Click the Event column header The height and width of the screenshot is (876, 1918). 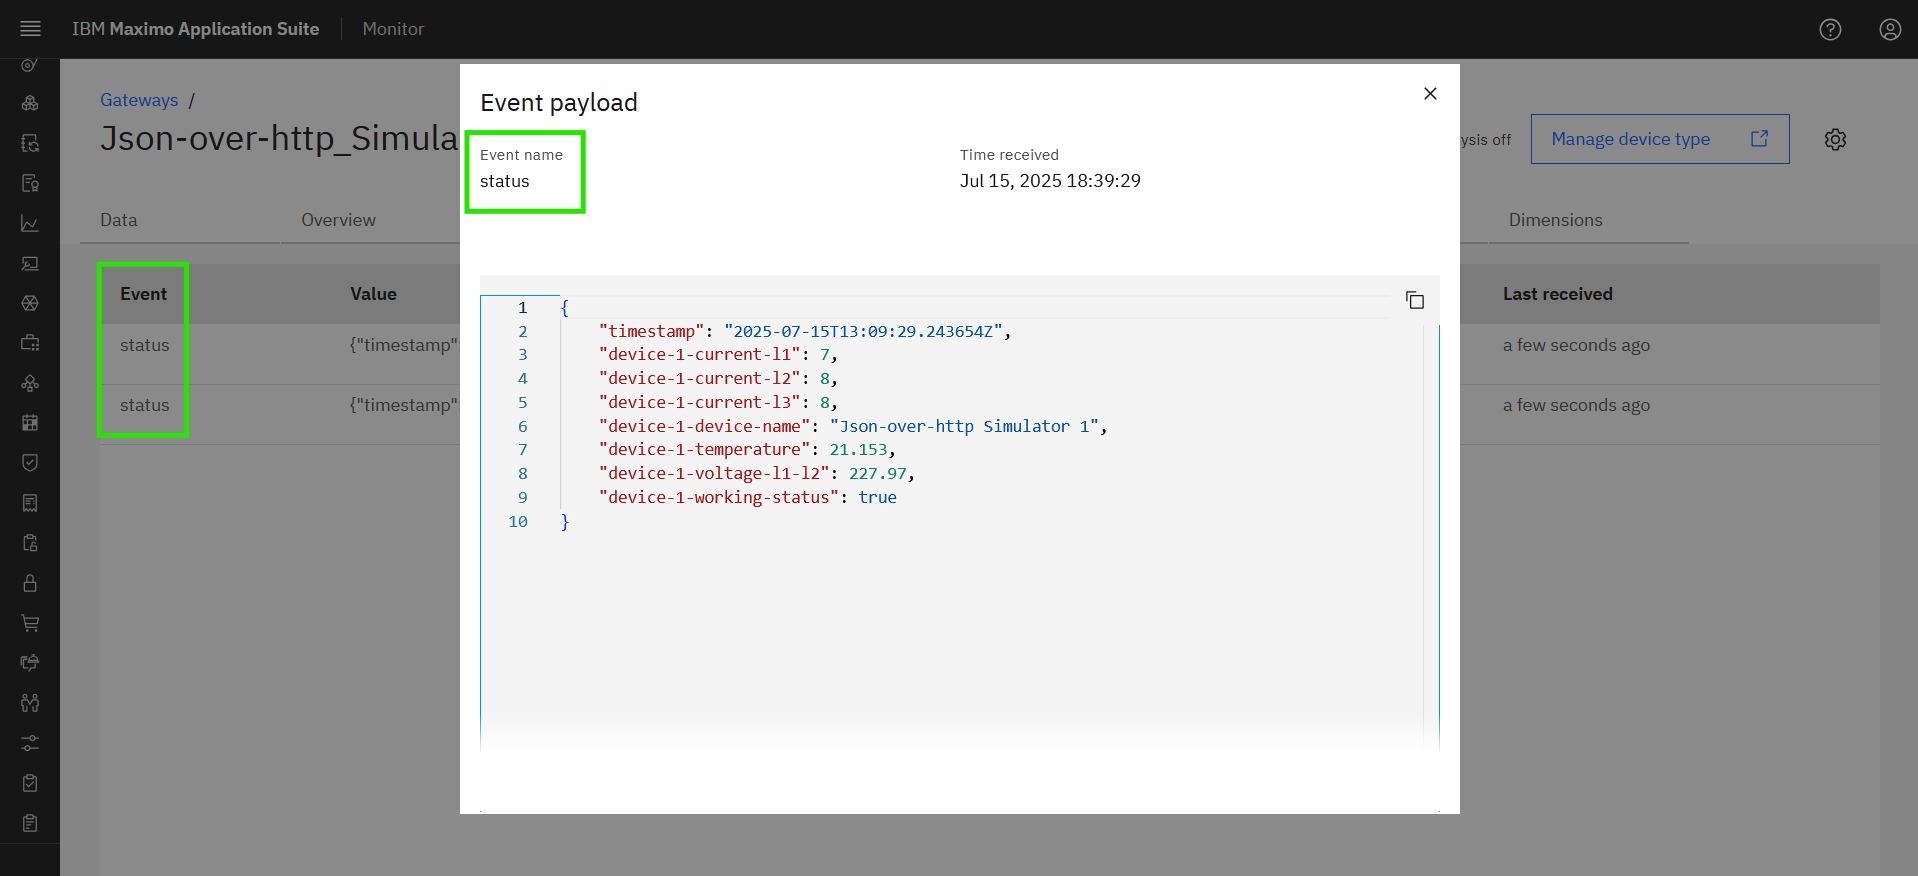pyautogui.click(x=144, y=294)
